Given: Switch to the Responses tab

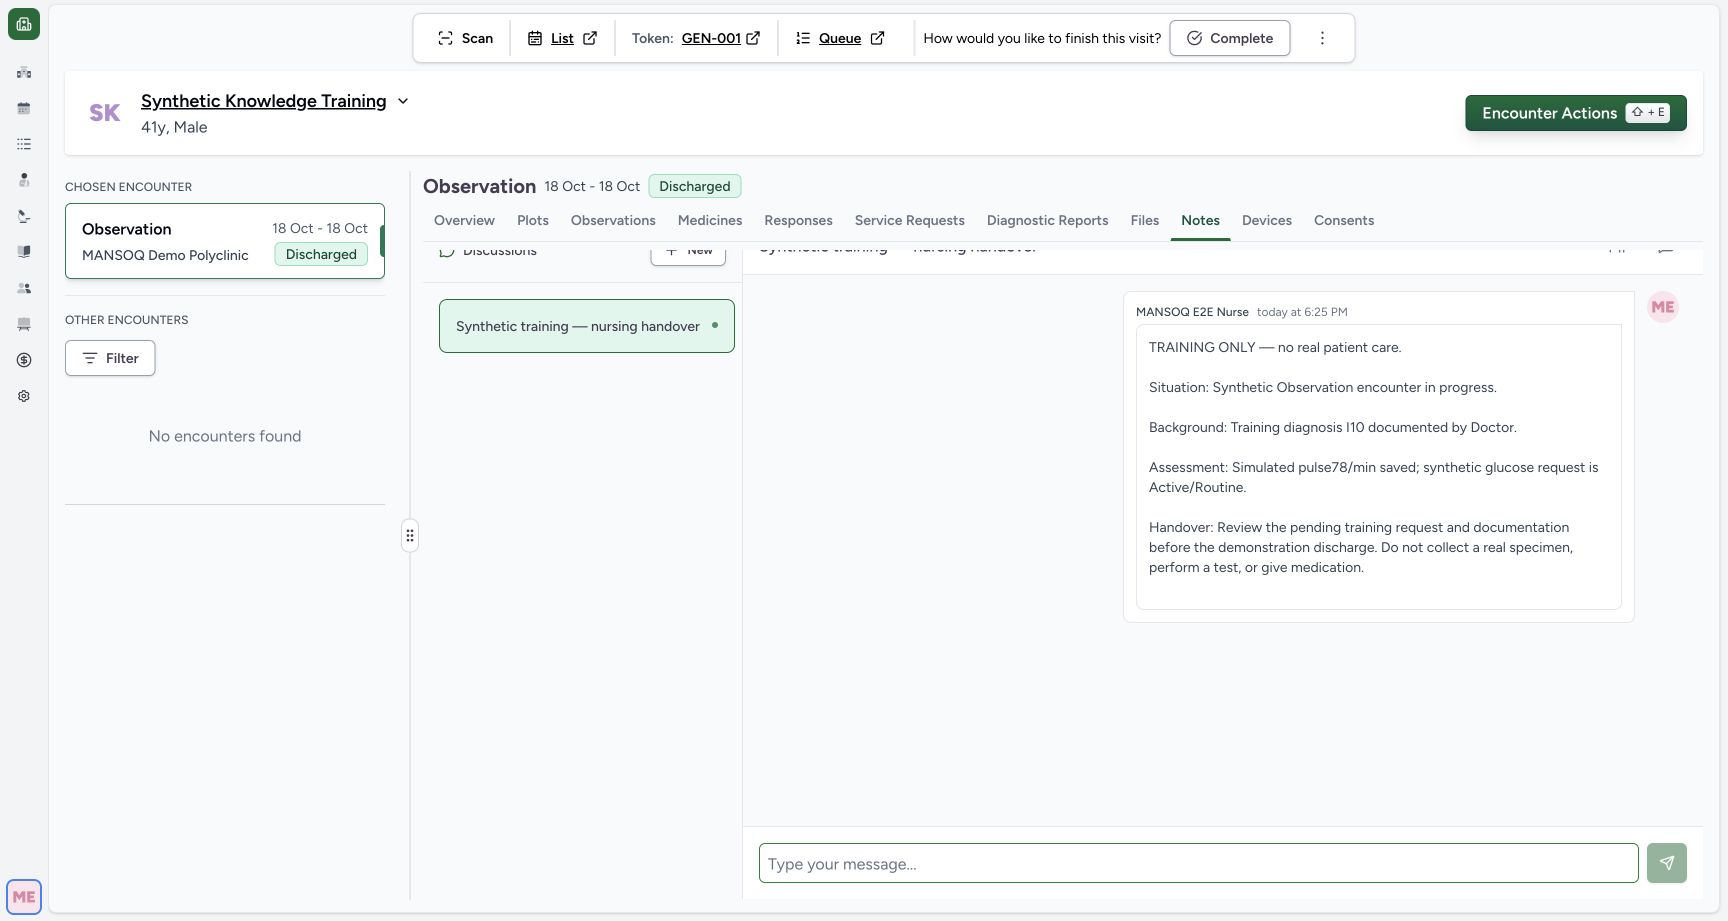Looking at the screenshot, I should pyautogui.click(x=798, y=220).
